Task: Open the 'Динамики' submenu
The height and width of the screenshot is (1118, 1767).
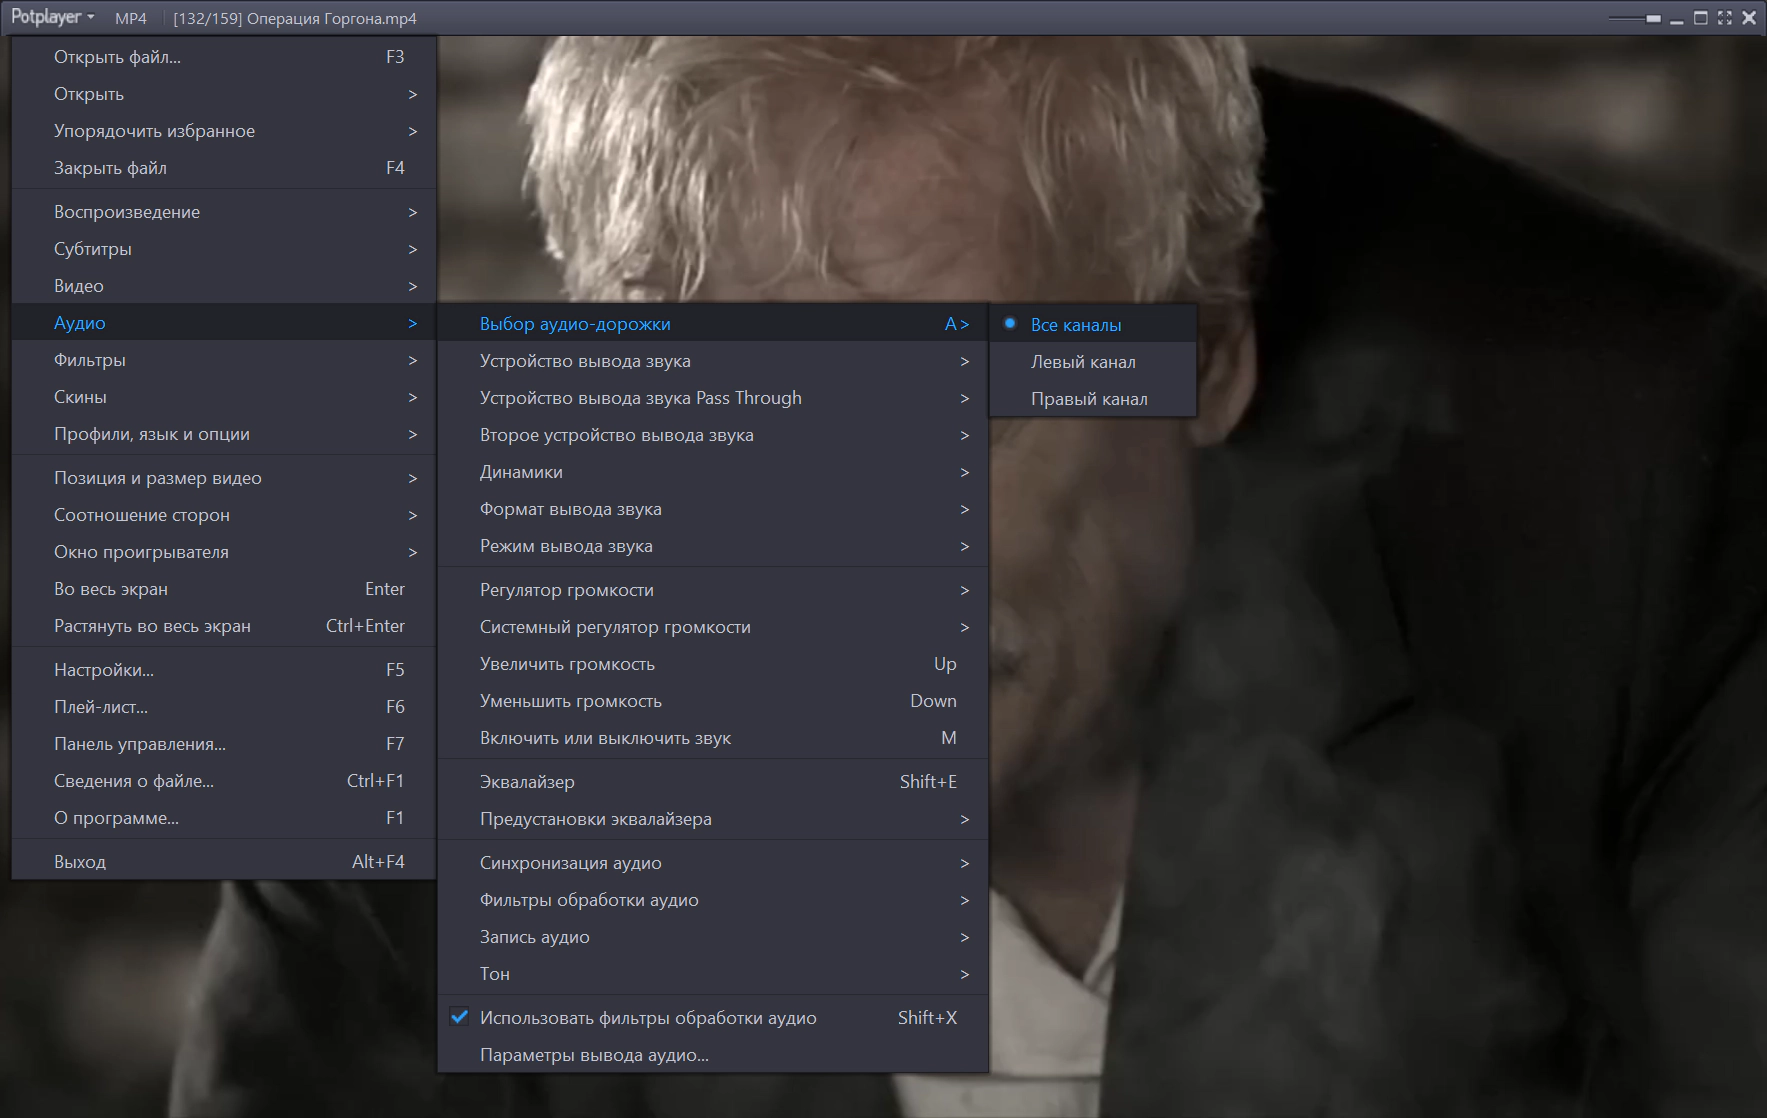Action: point(713,472)
